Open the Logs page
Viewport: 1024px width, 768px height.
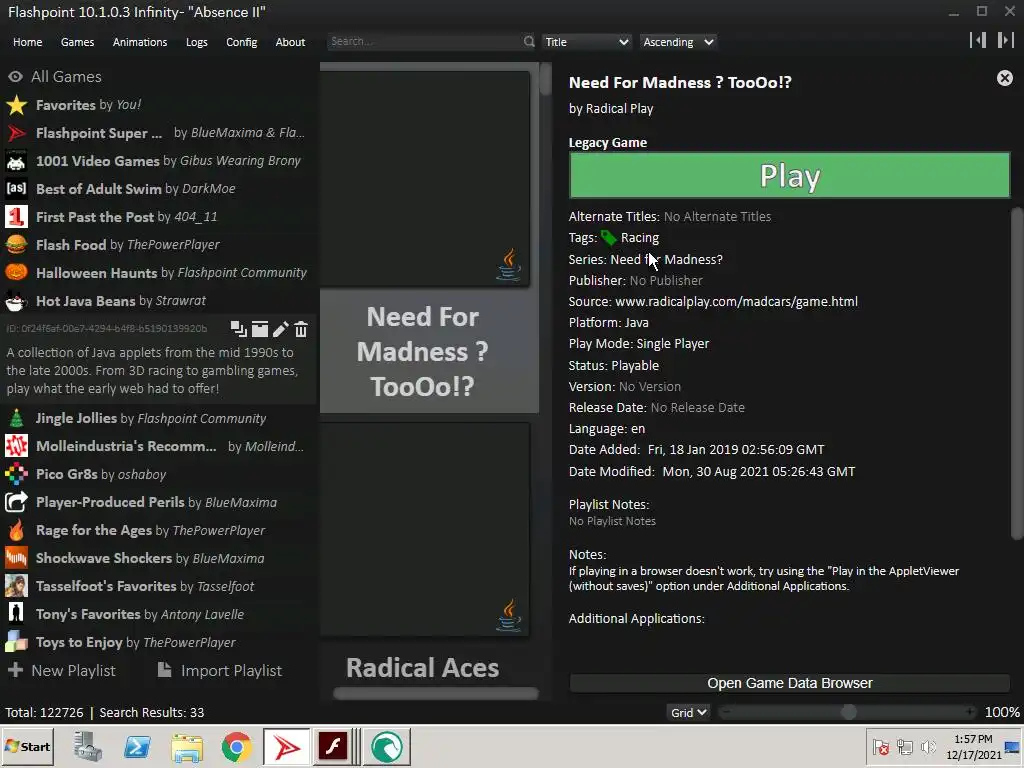(x=197, y=42)
